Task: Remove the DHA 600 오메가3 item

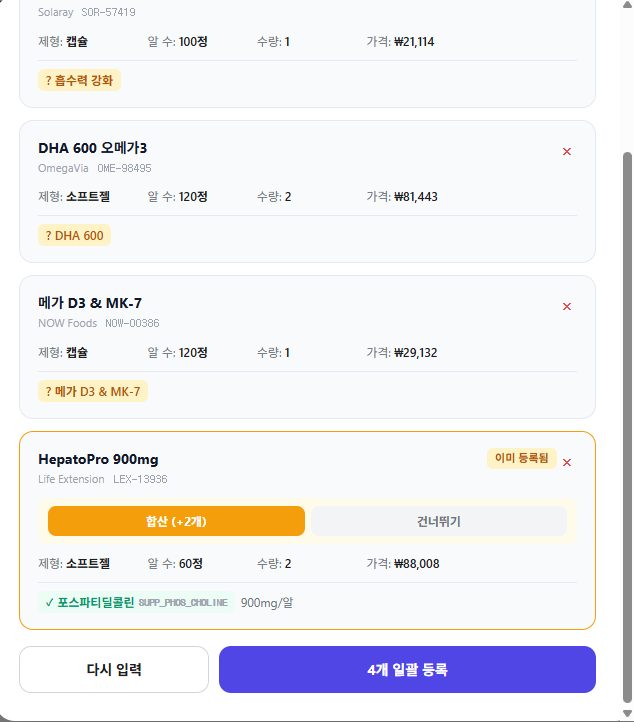Action: [x=567, y=152]
